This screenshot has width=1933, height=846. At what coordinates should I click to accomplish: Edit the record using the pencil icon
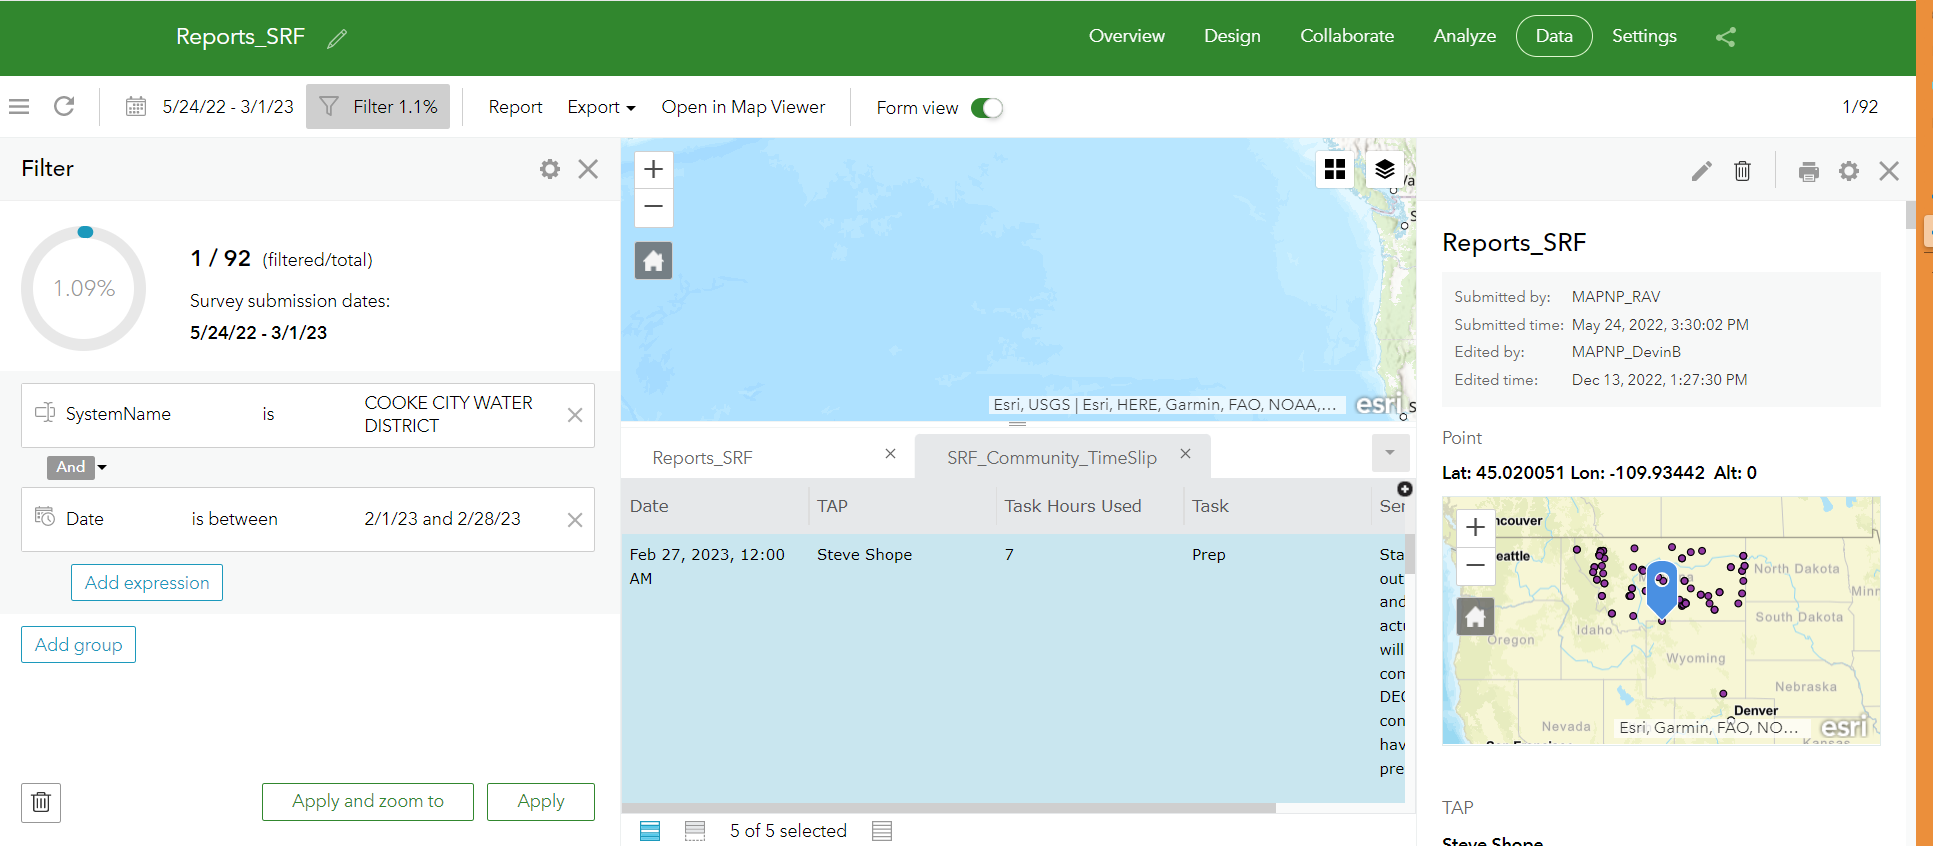pos(1702,171)
